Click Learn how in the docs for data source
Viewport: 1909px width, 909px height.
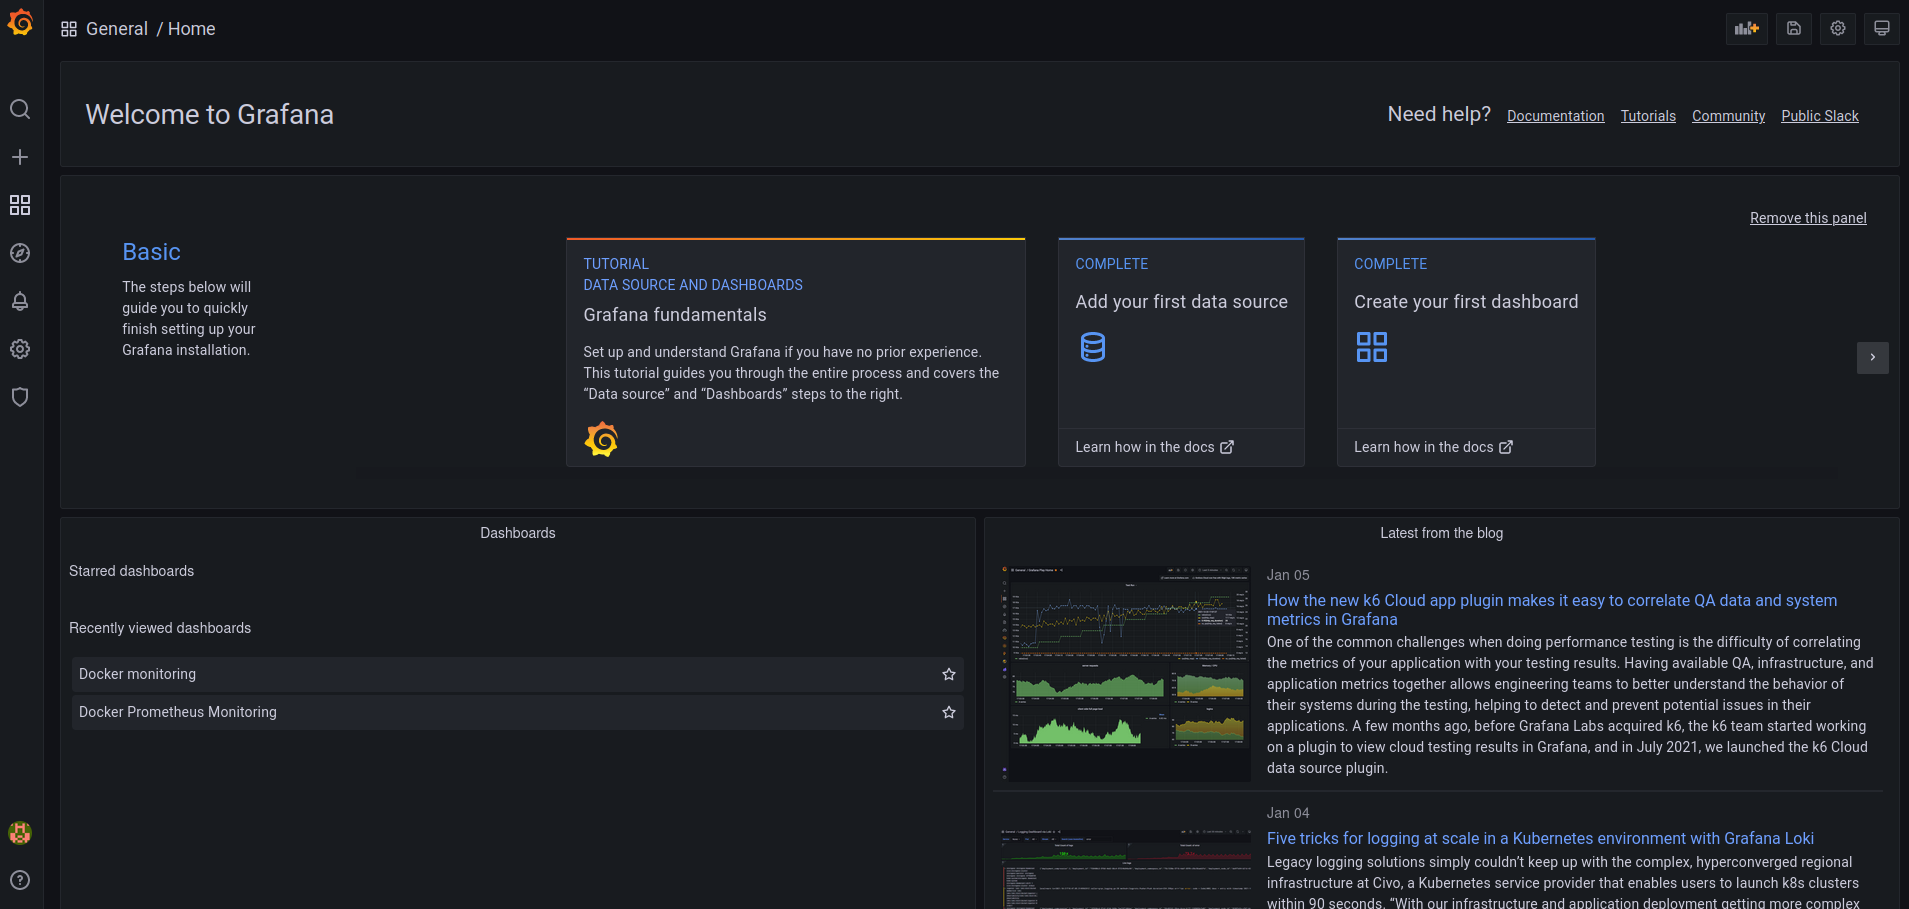tap(1155, 447)
